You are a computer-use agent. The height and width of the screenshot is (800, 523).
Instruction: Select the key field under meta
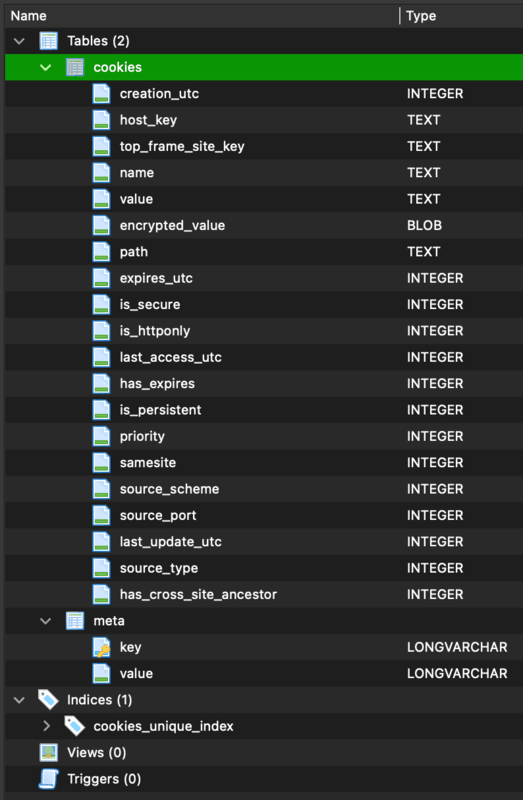click(264, 647)
